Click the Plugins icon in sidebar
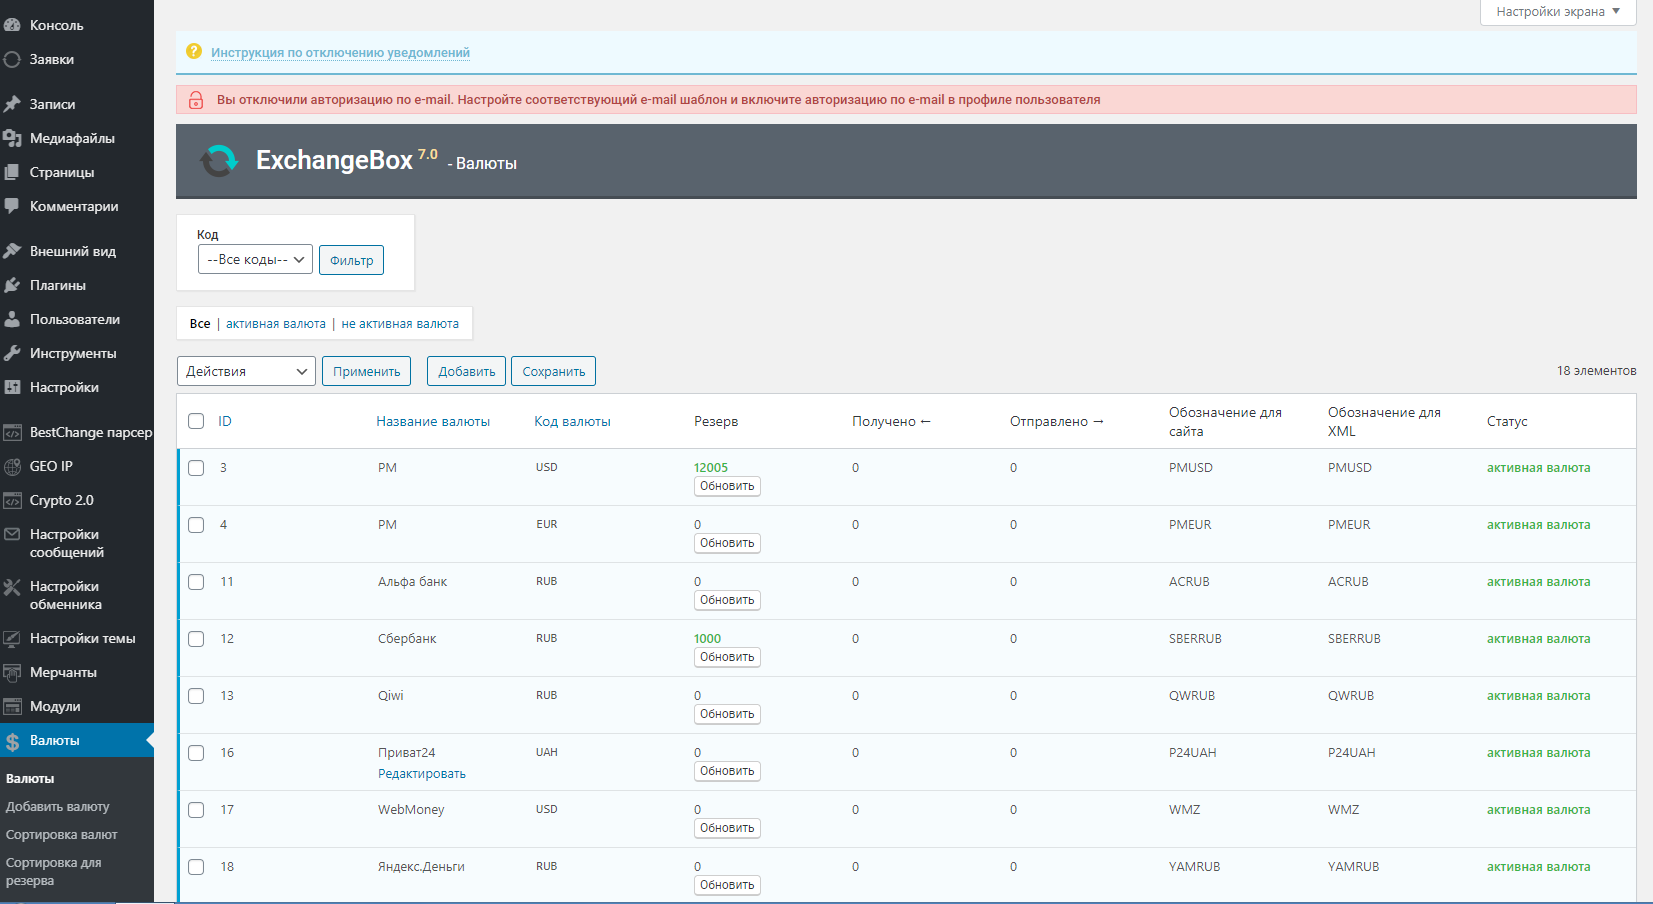1653x904 pixels. tap(12, 285)
